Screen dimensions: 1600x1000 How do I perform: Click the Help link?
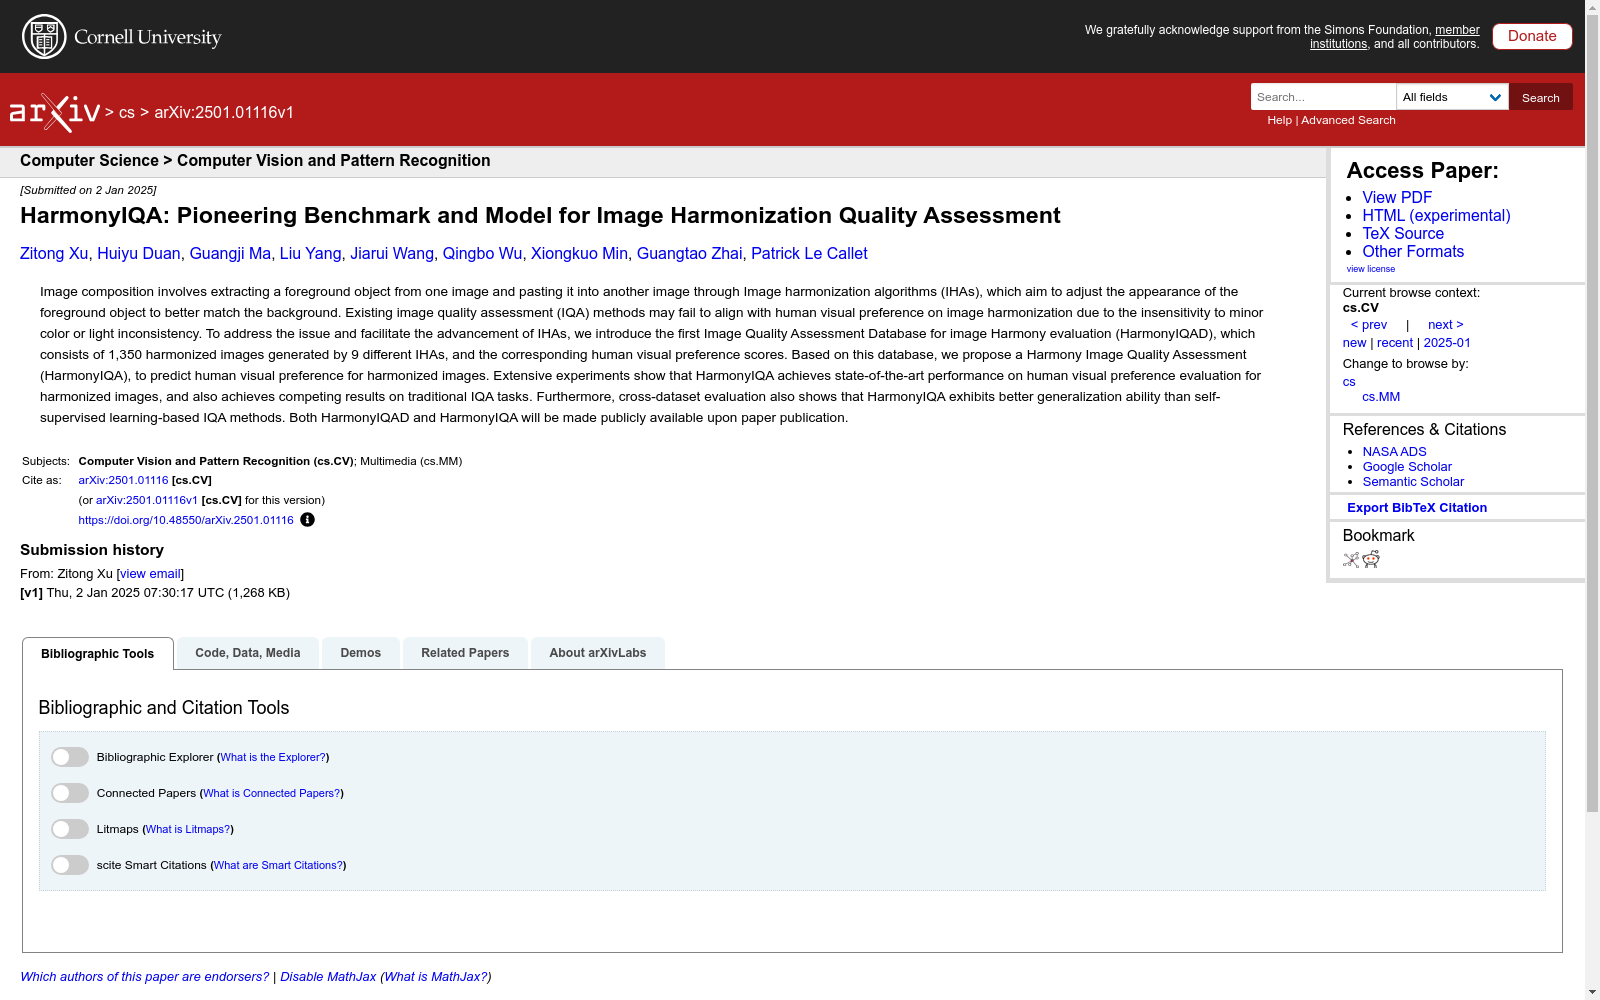[1279, 120]
